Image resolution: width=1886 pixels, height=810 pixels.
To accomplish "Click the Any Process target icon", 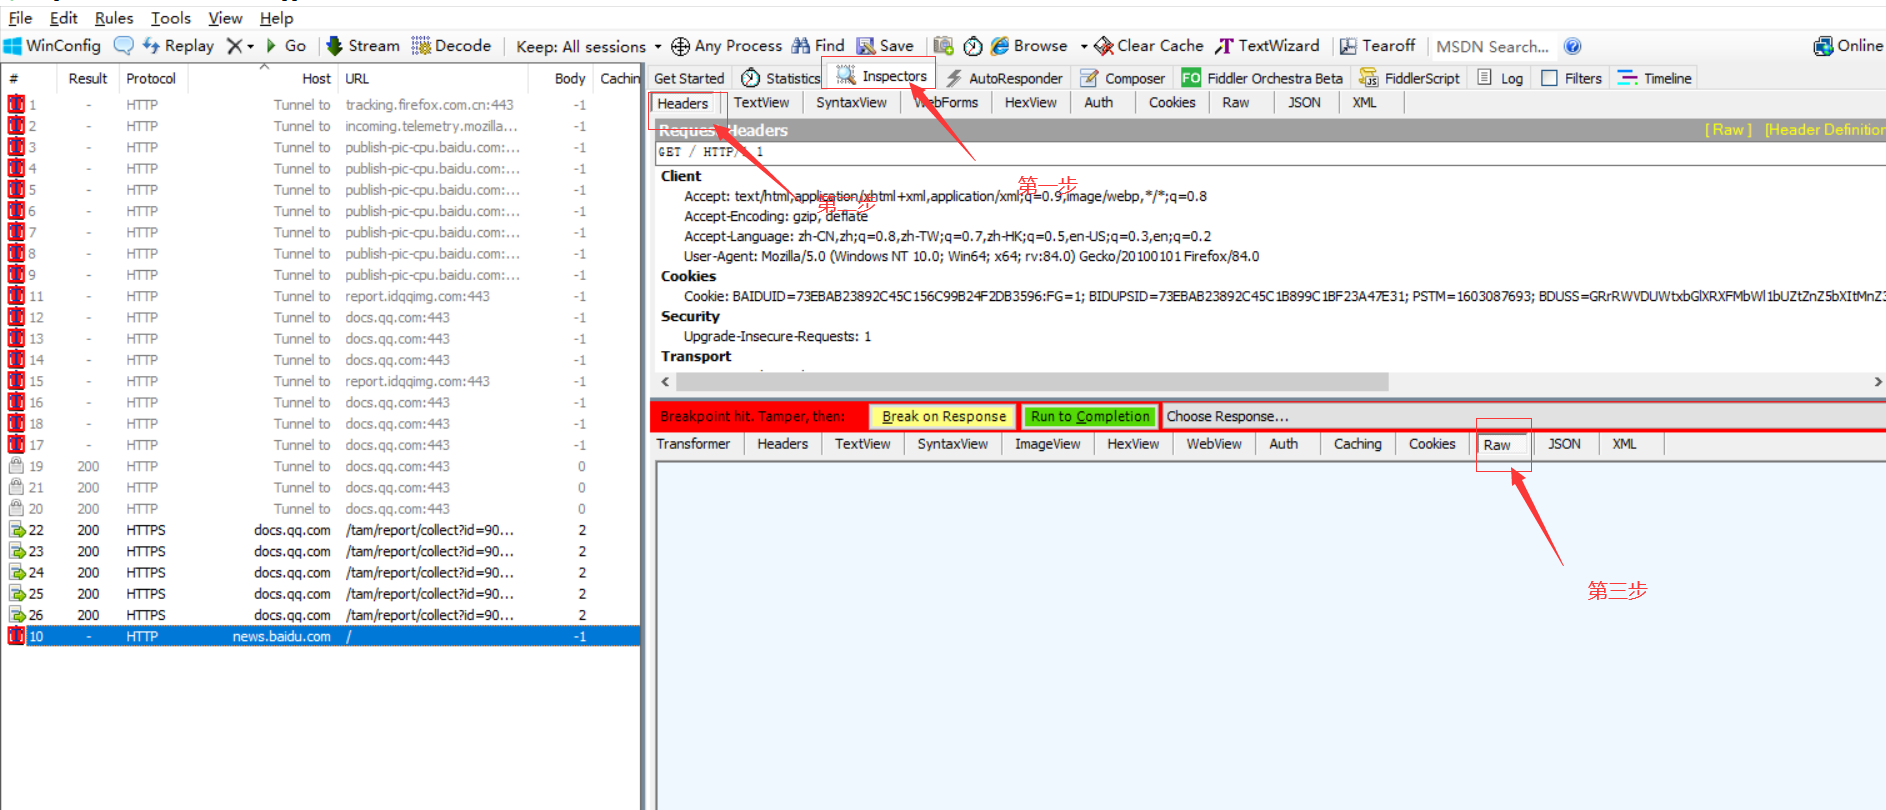I will pyautogui.click(x=680, y=46).
